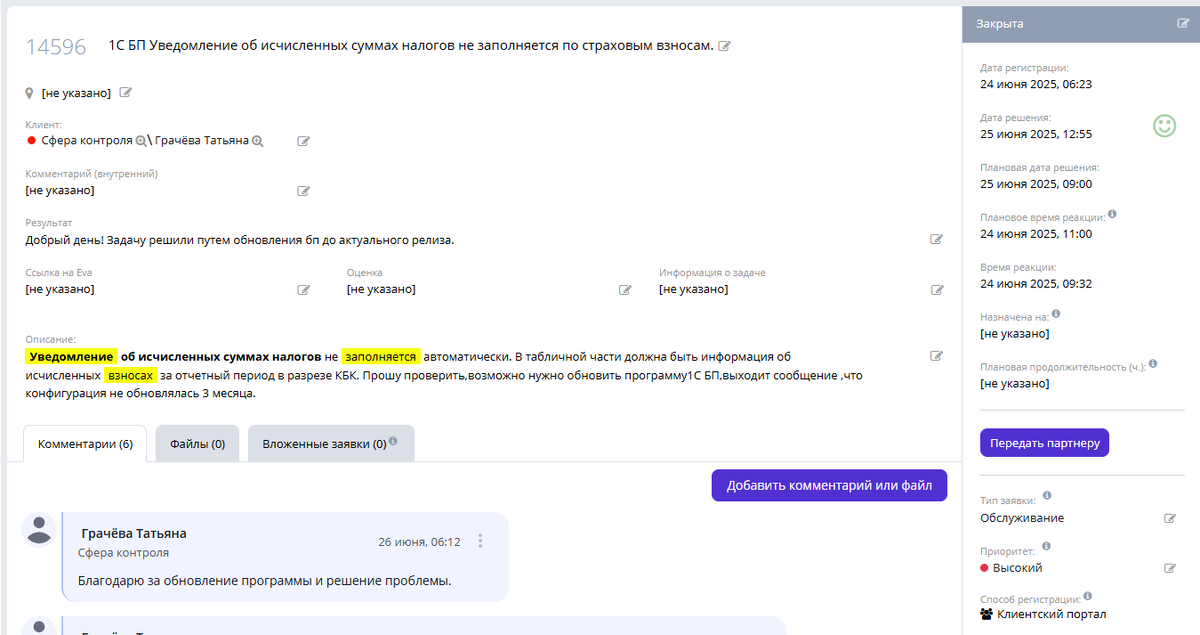Viewport: 1200px width, 635px height.
Task: Click comment timestamp '26 июня, 06:12'
Action: click(x=419, y=542)
